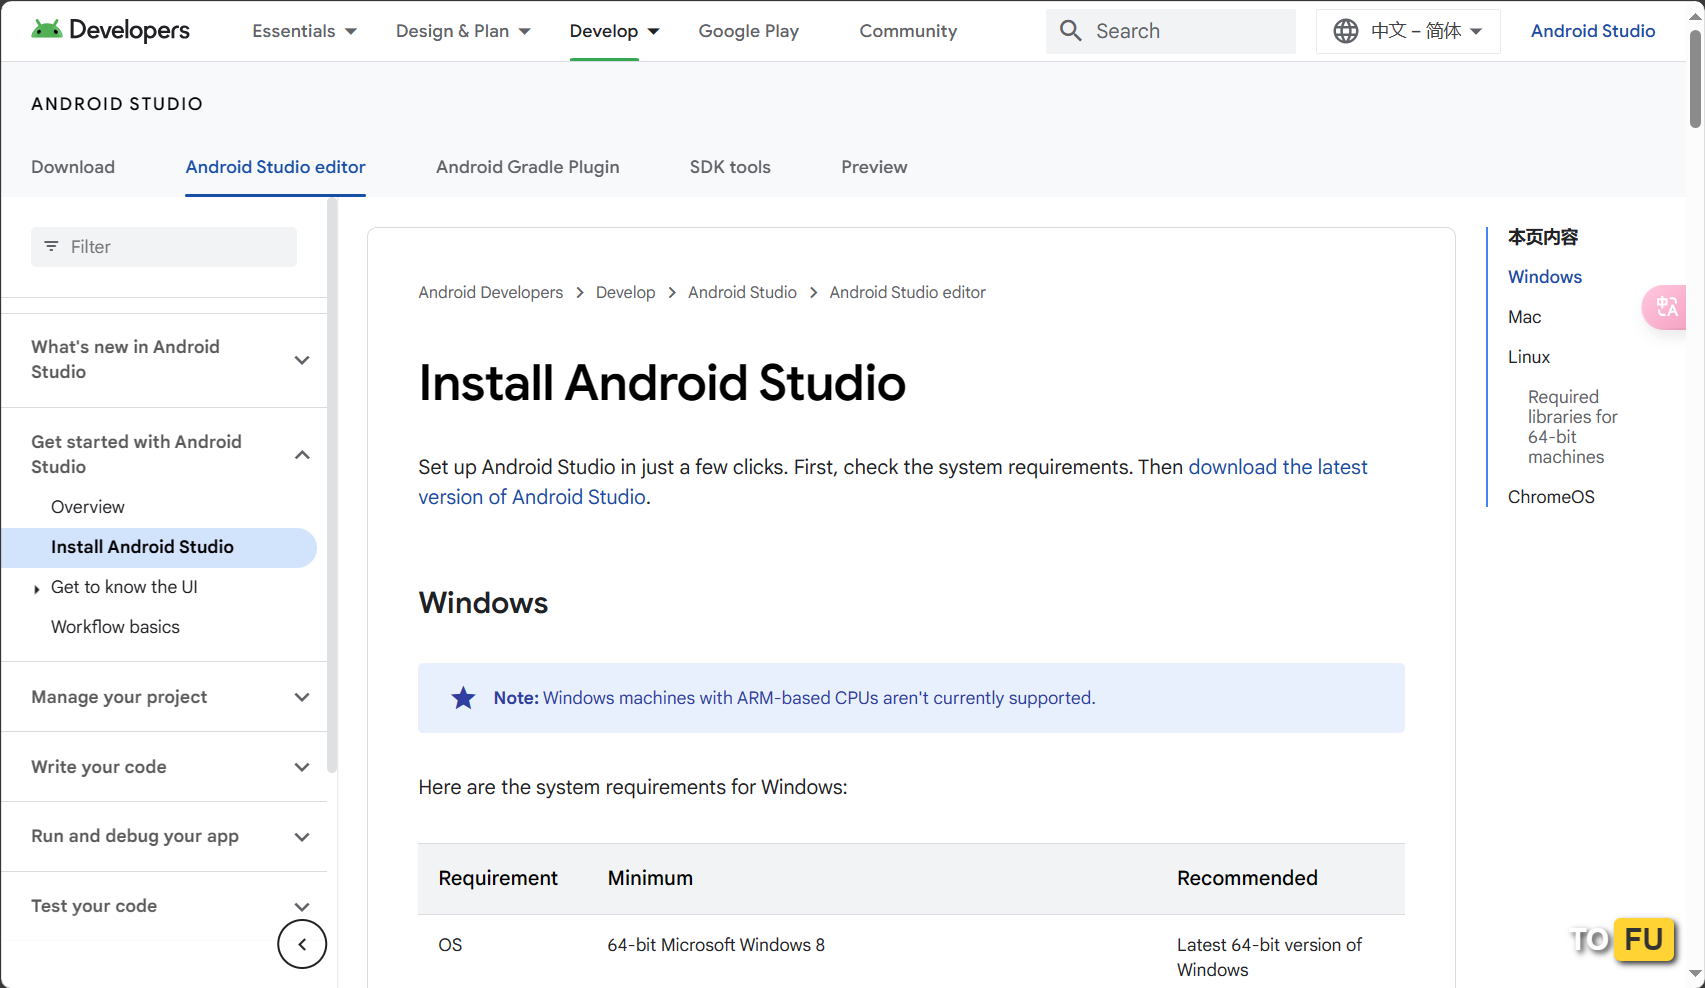Open the Develop dropdown menu
The image size is (1705, 988).
point(615,31)
